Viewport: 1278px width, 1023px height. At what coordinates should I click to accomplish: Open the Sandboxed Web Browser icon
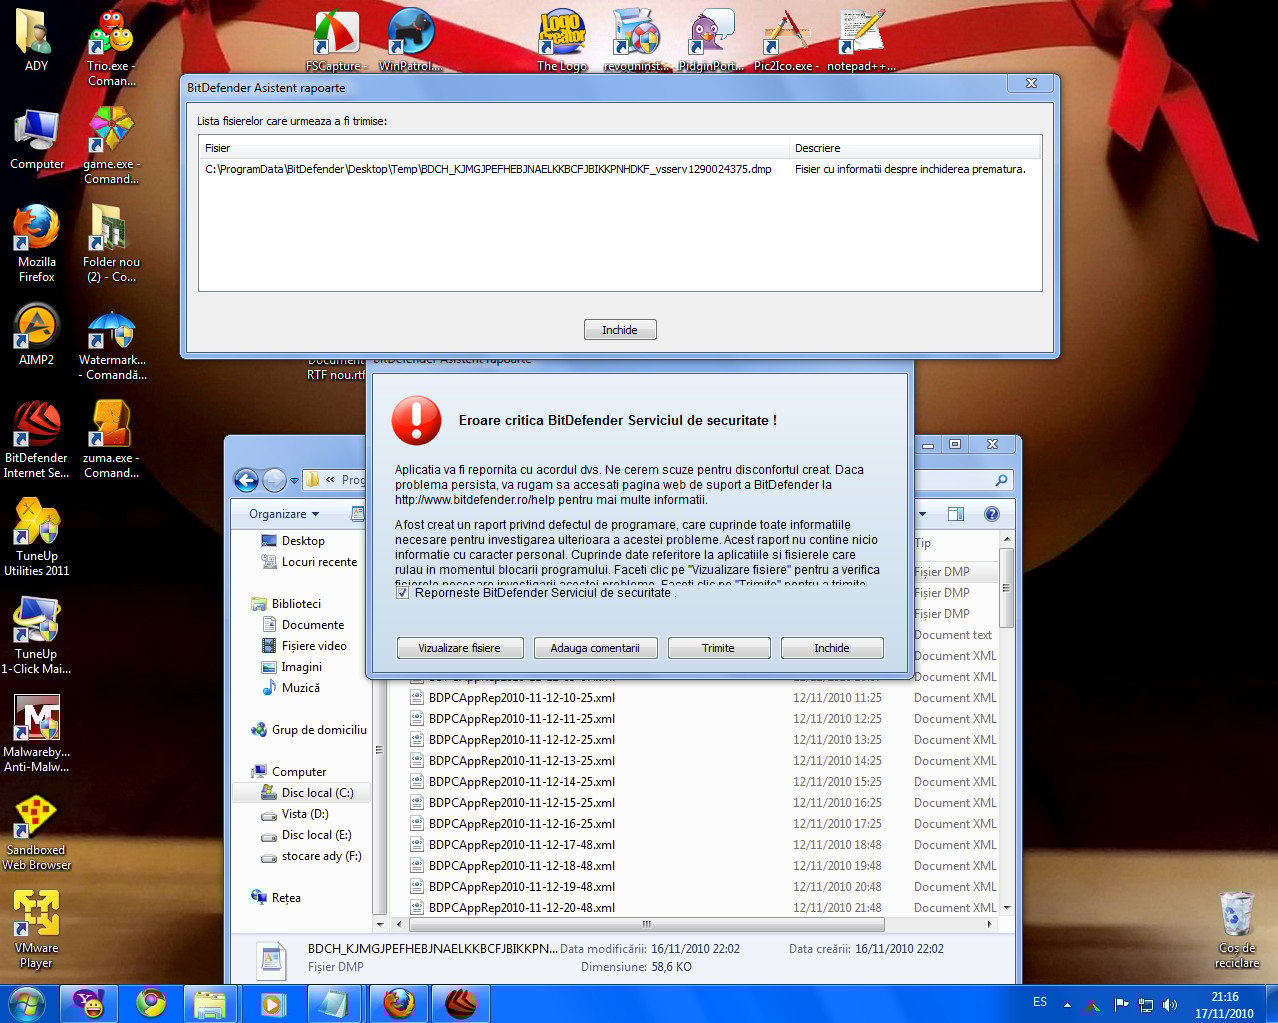[x=37, y=832]
